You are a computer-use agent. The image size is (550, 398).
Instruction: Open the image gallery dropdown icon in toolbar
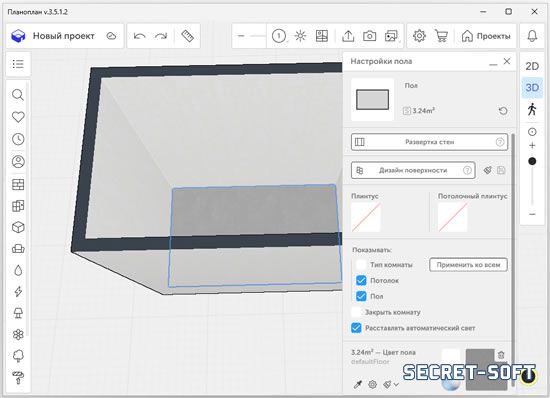point(391,36)
